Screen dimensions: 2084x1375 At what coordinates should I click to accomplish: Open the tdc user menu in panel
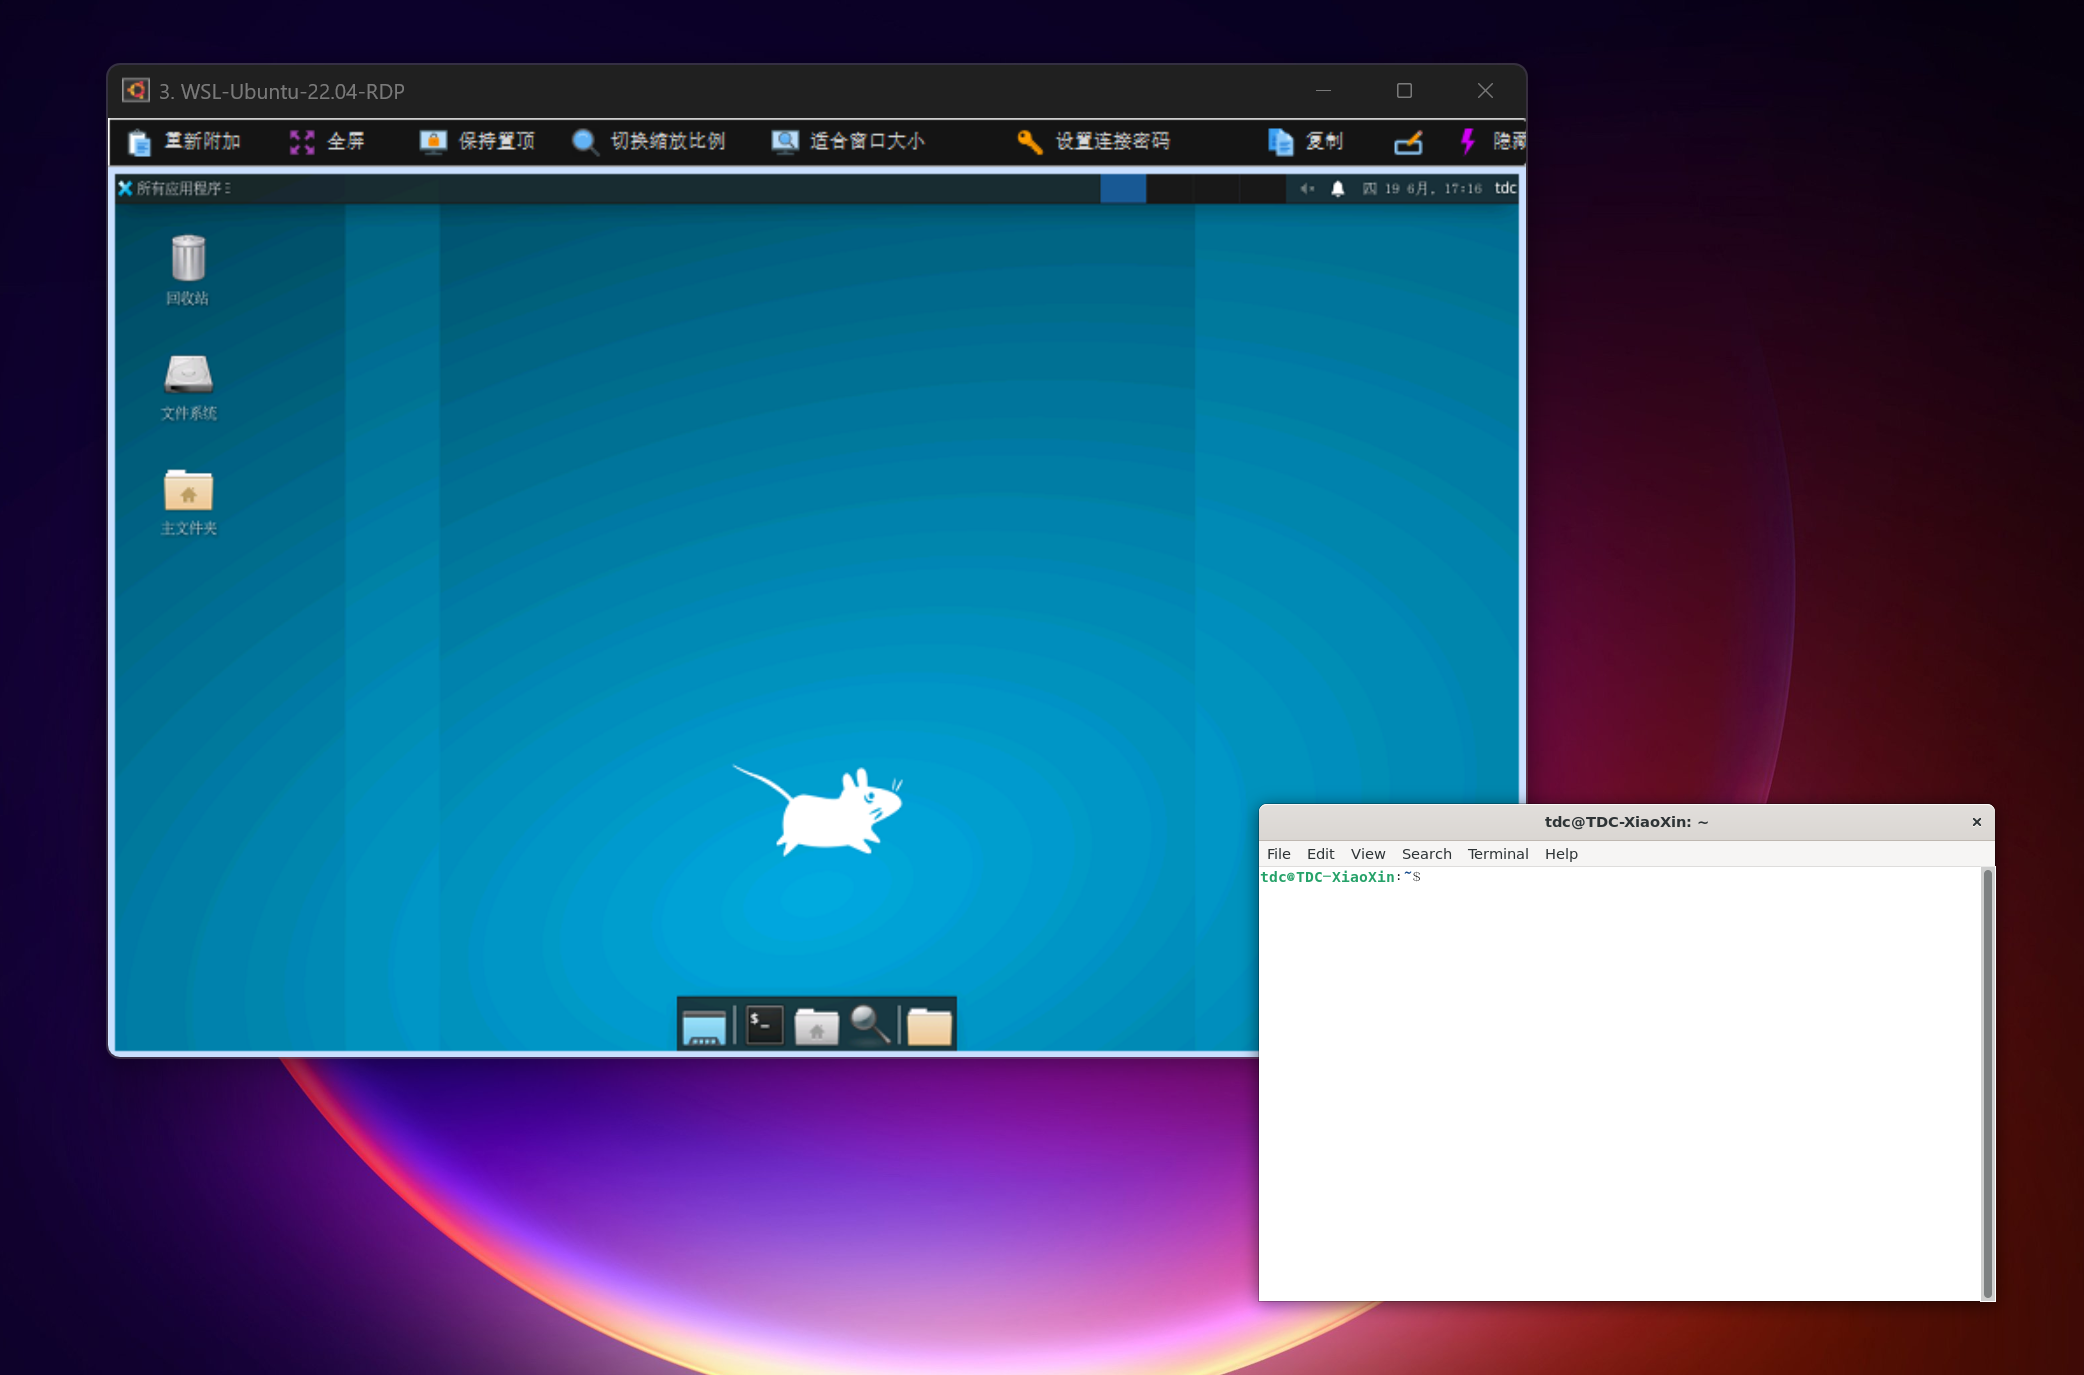click(1505, 188)
